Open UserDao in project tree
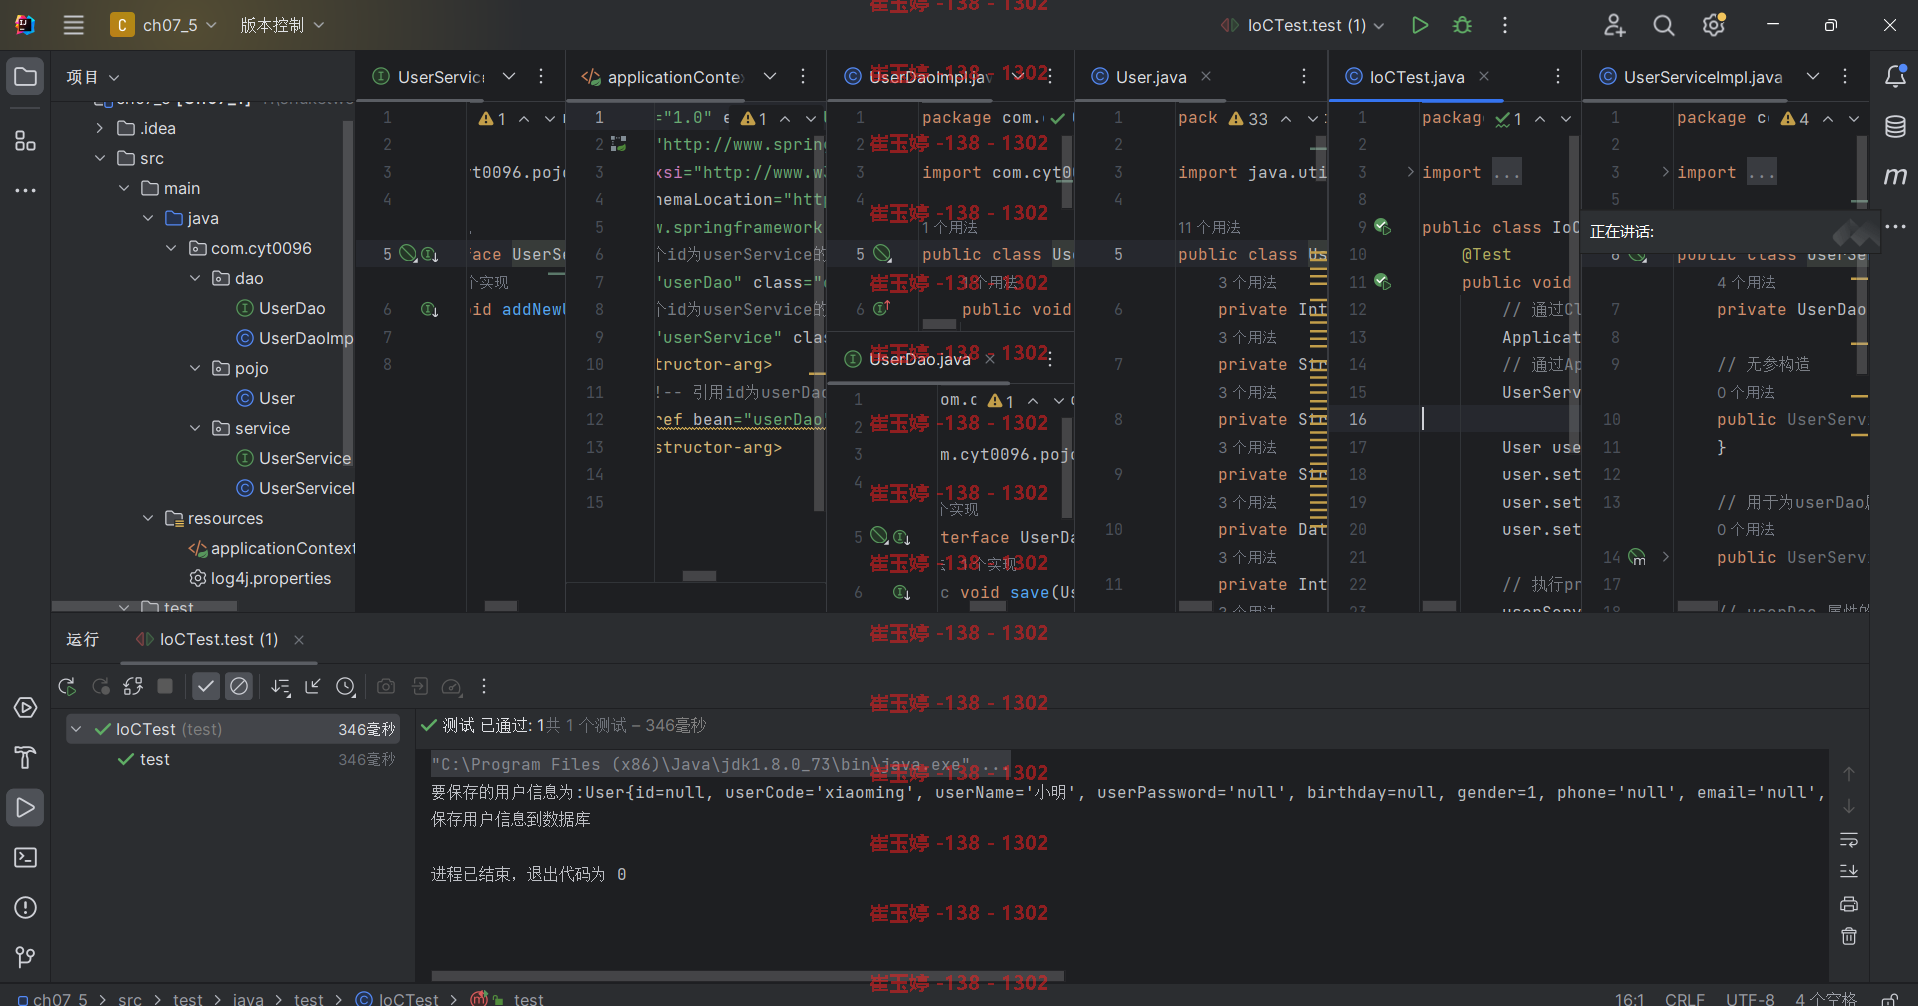 point(280,308)
